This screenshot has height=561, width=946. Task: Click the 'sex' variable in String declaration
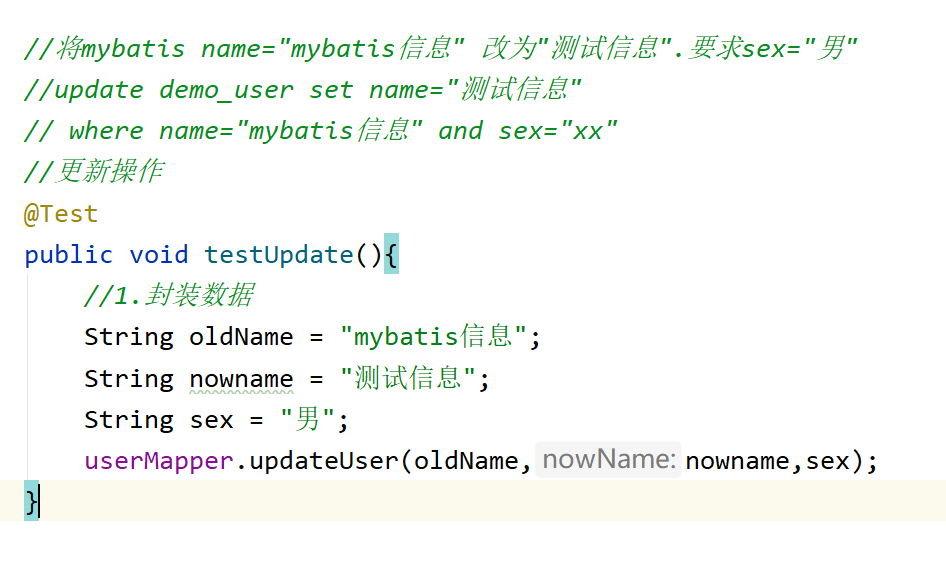[x=211, y=420]
